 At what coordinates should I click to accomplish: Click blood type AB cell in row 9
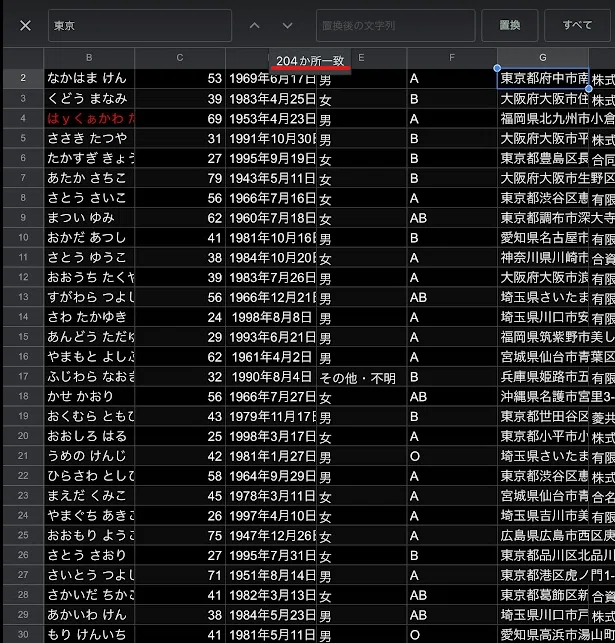pyautogui.click(x=452, y=218)
